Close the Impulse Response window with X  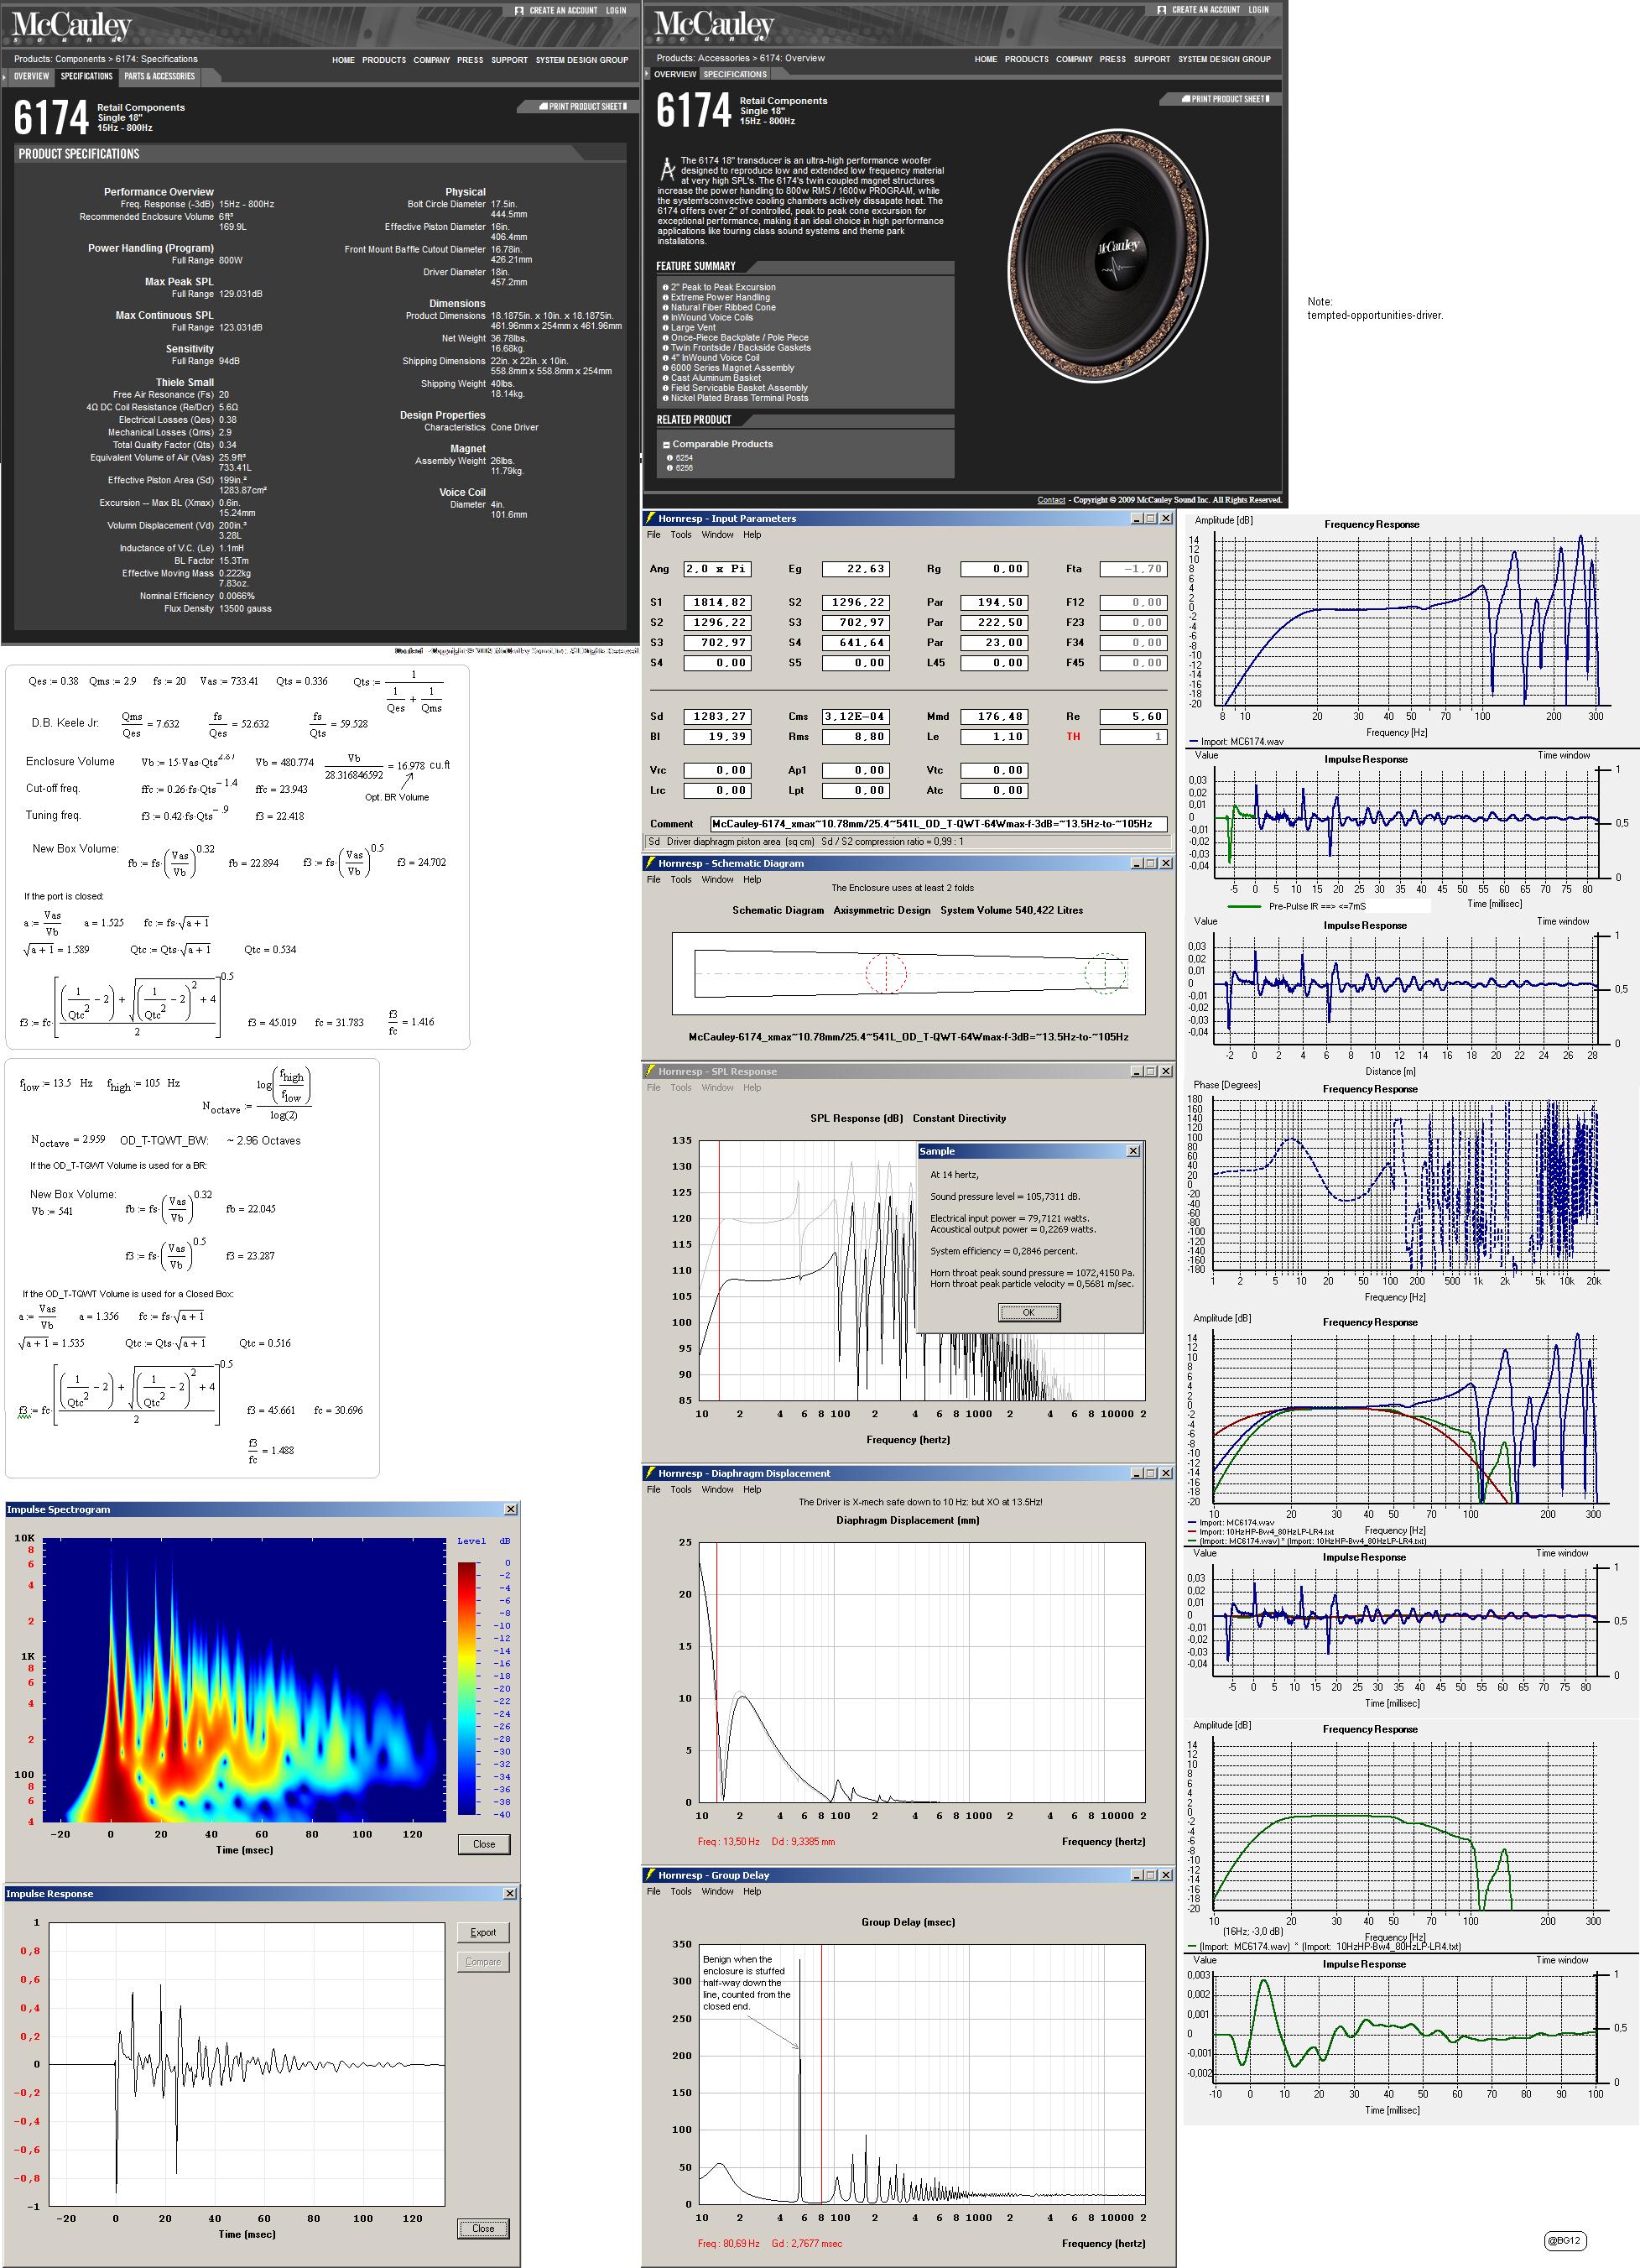509,1894
